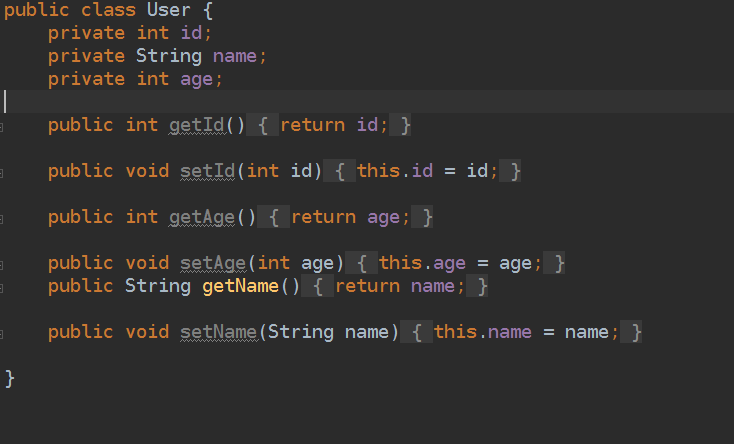
Task: Click 'this' keyword in setName method
Action: 455,333
